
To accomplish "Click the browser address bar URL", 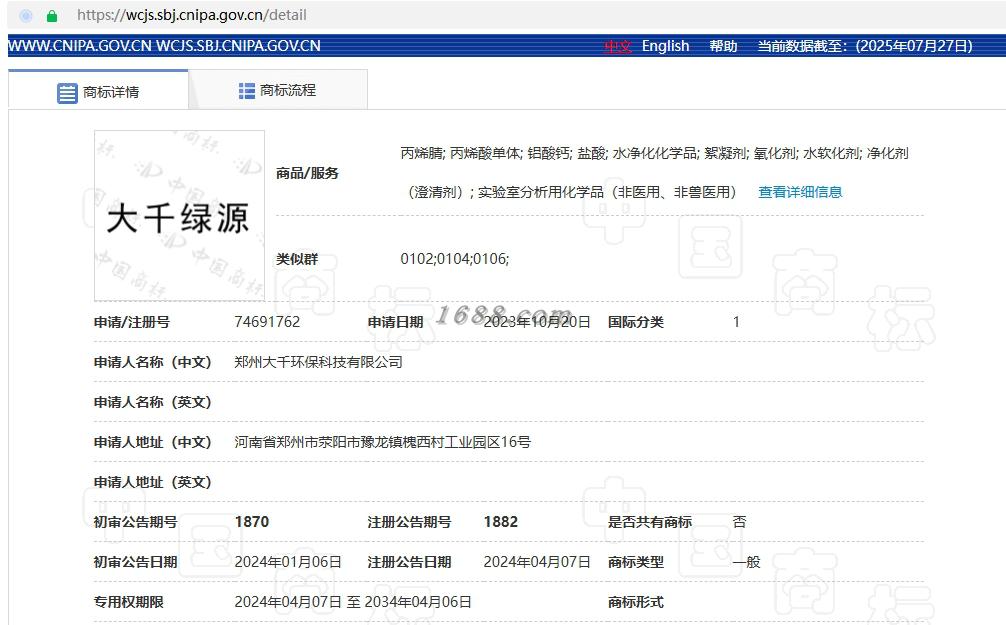I will (x=191, y=15).
